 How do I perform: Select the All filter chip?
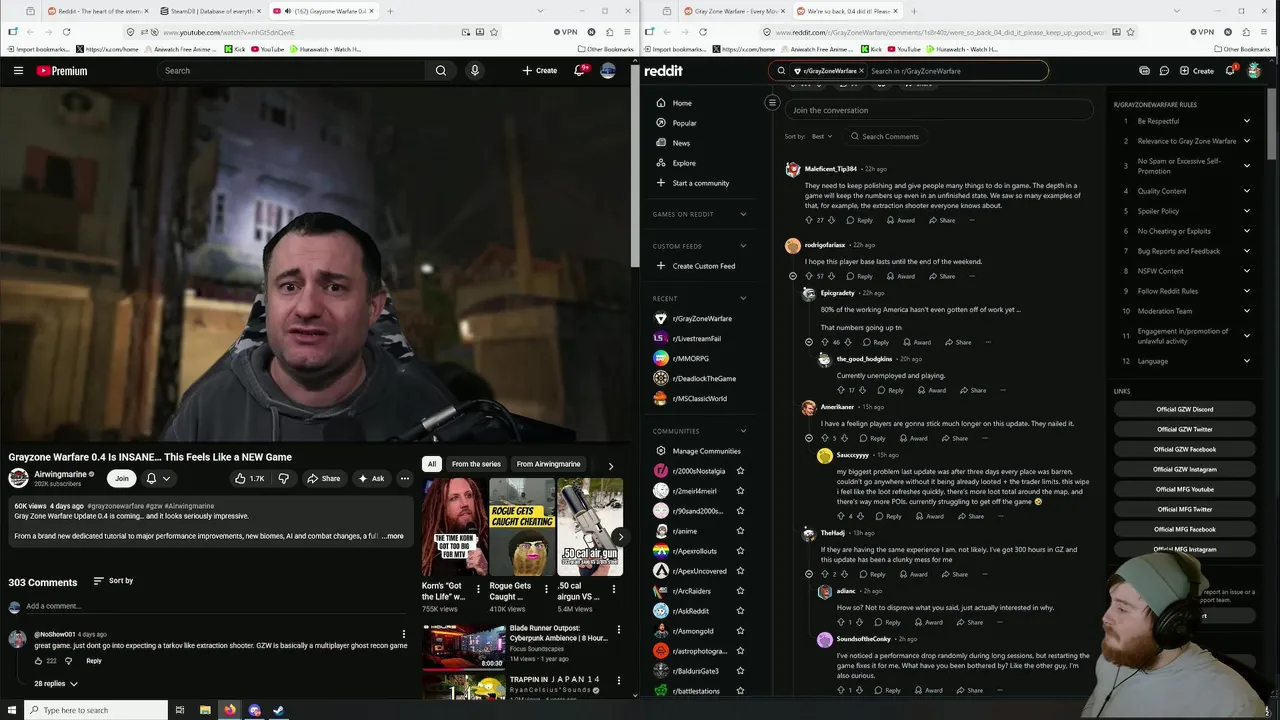pos(432,464)
